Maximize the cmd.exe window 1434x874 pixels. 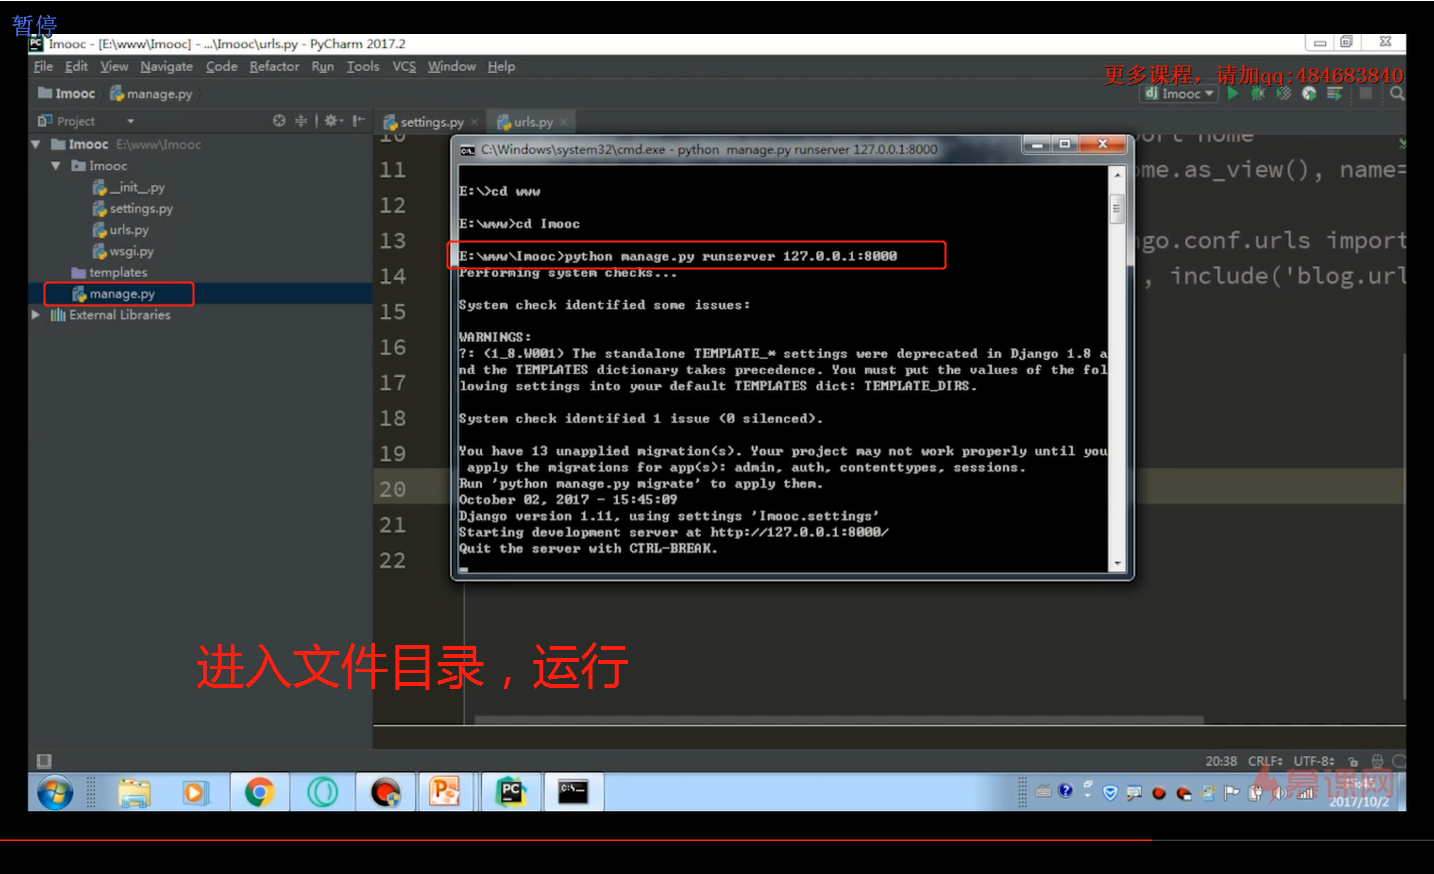[1066, 144]
